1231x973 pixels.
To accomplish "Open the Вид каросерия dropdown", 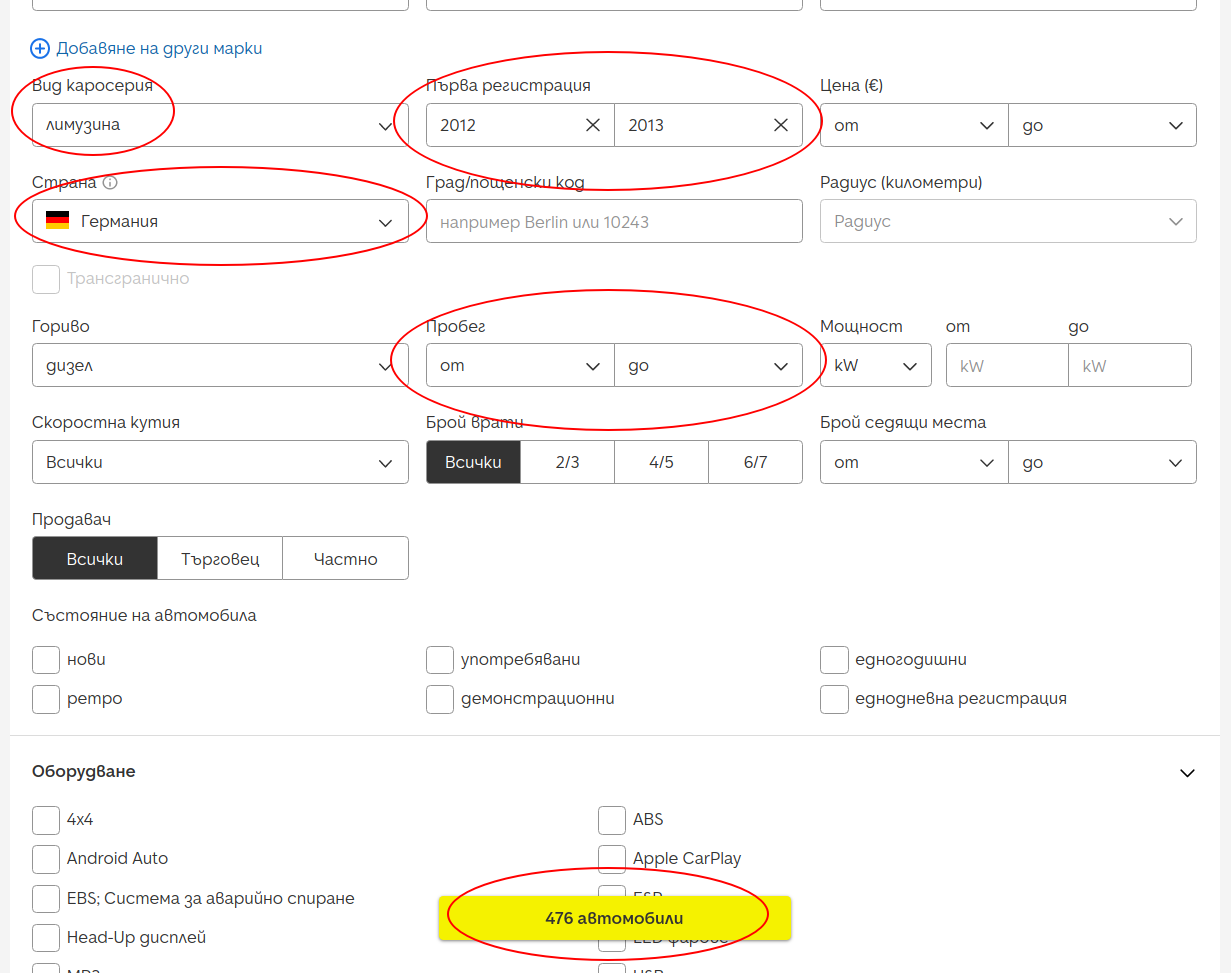I will point(220,126).
